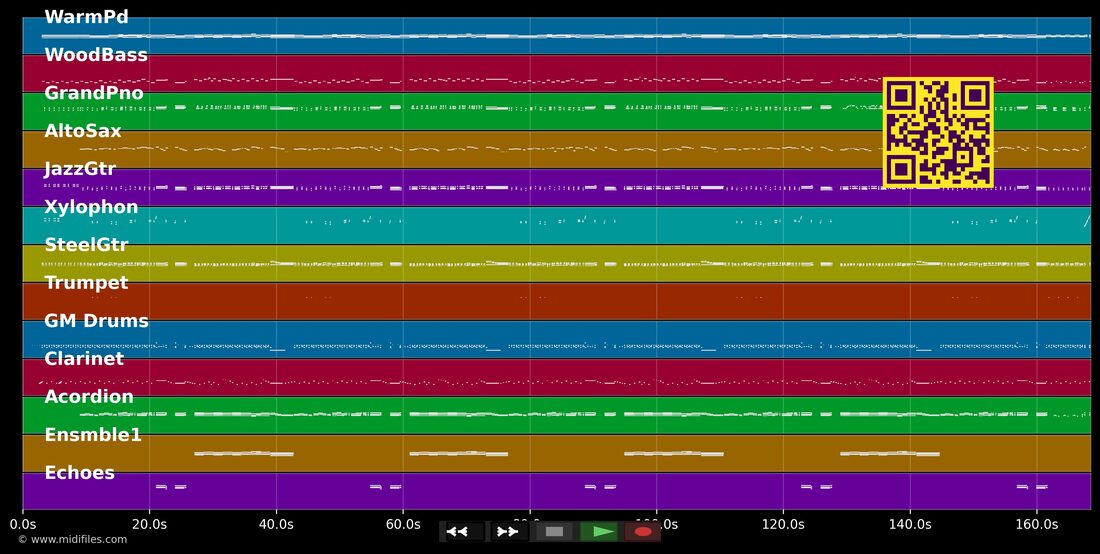Select the GM Drums track label
1100x554 pixels.
click(x=96, y=320)
